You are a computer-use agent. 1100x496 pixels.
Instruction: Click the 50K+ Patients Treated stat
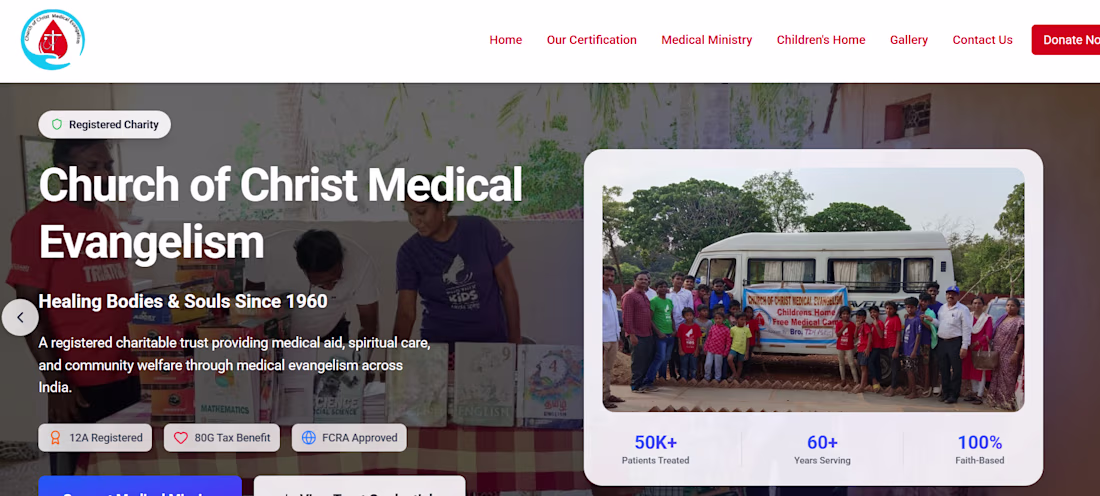point(655,449)
